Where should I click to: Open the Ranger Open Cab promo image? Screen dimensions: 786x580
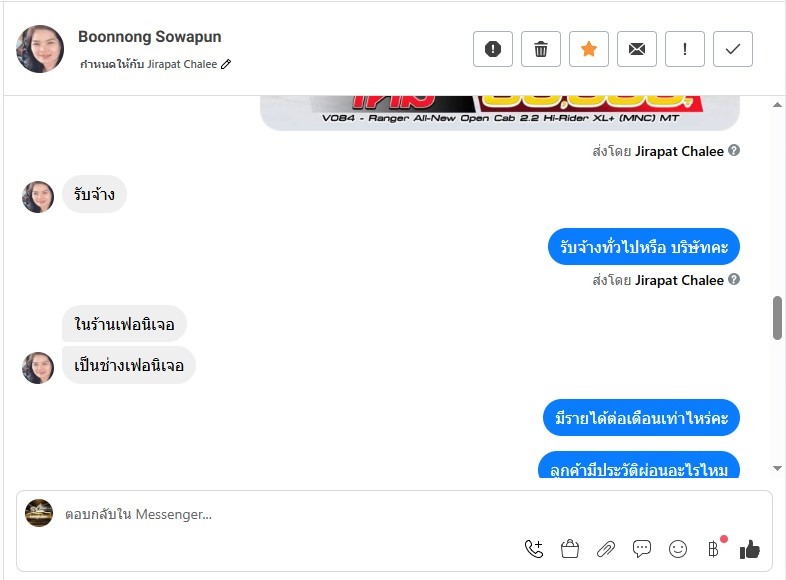500,113
